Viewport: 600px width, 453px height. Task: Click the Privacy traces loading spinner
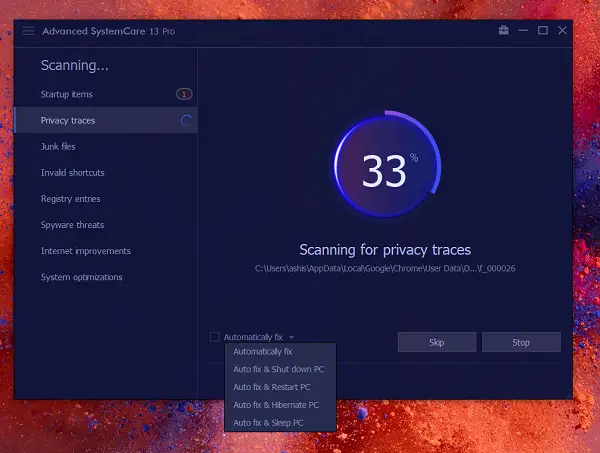(186, 121)
